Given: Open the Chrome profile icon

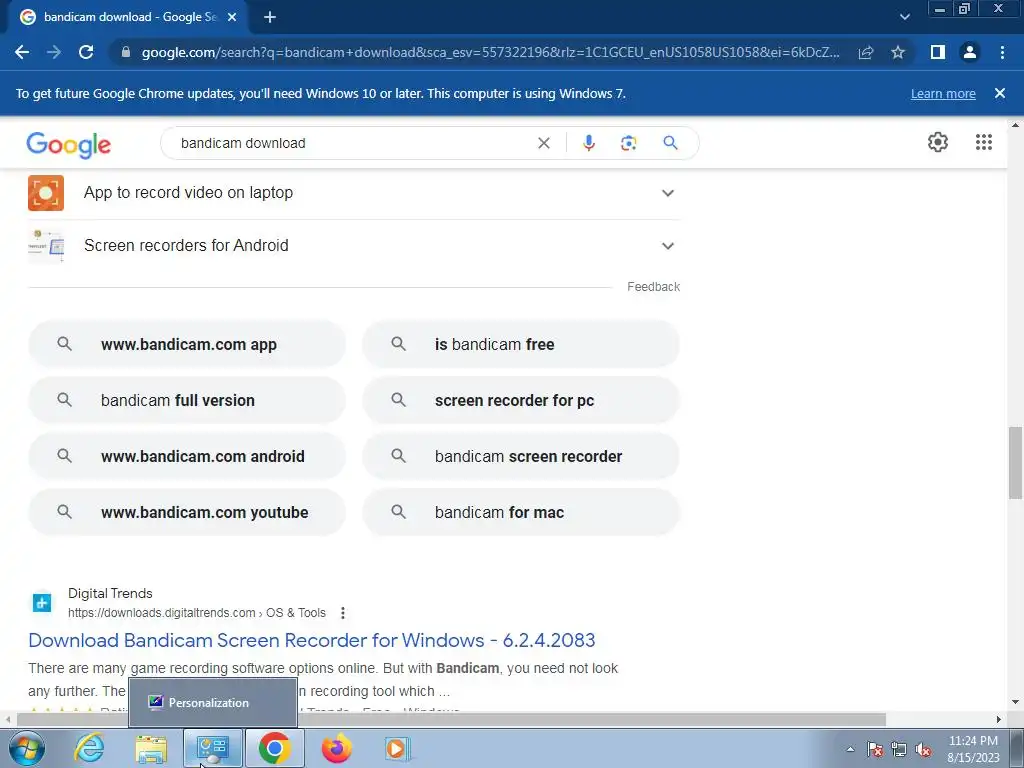Looking at the screenshot, I should point(970,52).
